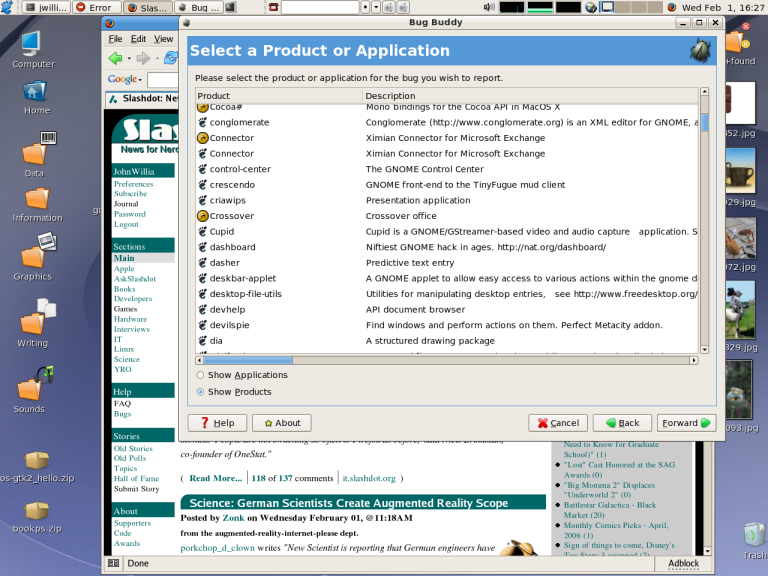The image size is (768, 576).
Task: Click the Firefox reload icon
Action: pos(171,58)
